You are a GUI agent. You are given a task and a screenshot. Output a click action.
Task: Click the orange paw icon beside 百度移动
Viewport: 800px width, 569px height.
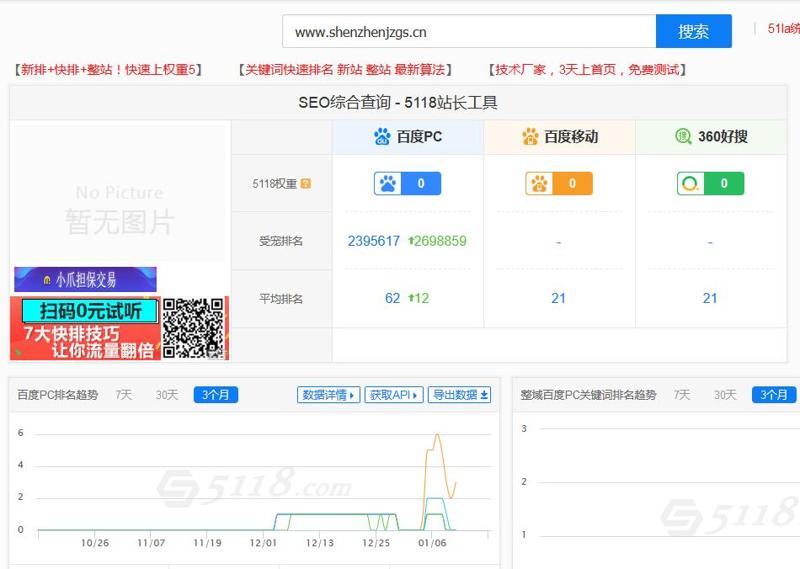[530, 137]
